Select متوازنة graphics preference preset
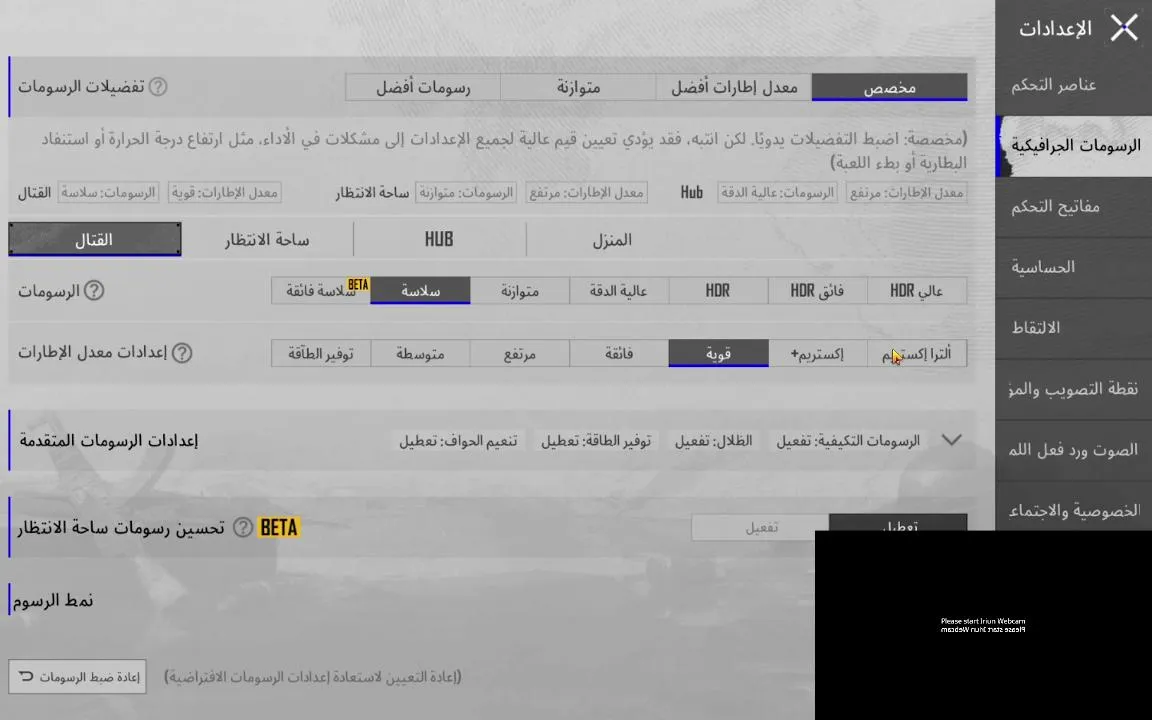 pyautogui.click(x=578, y=87)
